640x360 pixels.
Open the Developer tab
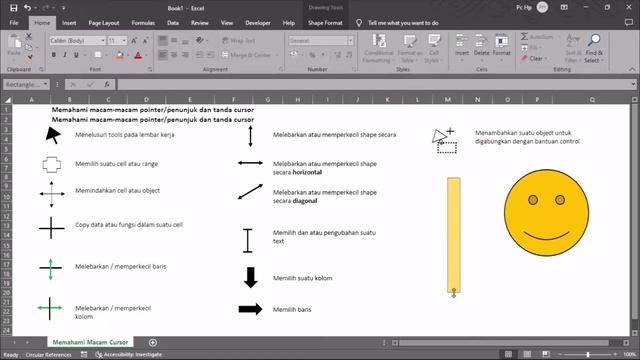pos(258,23)
